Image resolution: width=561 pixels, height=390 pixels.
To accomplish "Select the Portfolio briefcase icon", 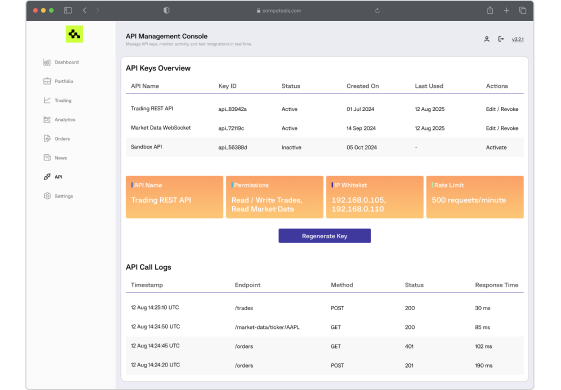I will pos(47,81).
